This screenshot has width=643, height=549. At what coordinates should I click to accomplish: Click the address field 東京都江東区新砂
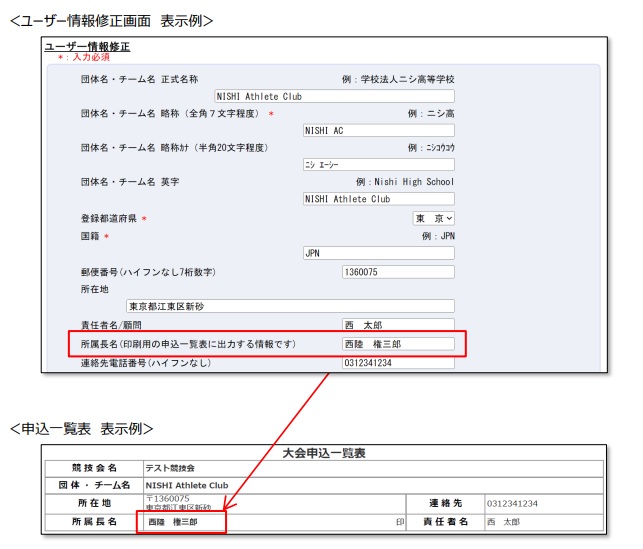[x=290, y=306]
